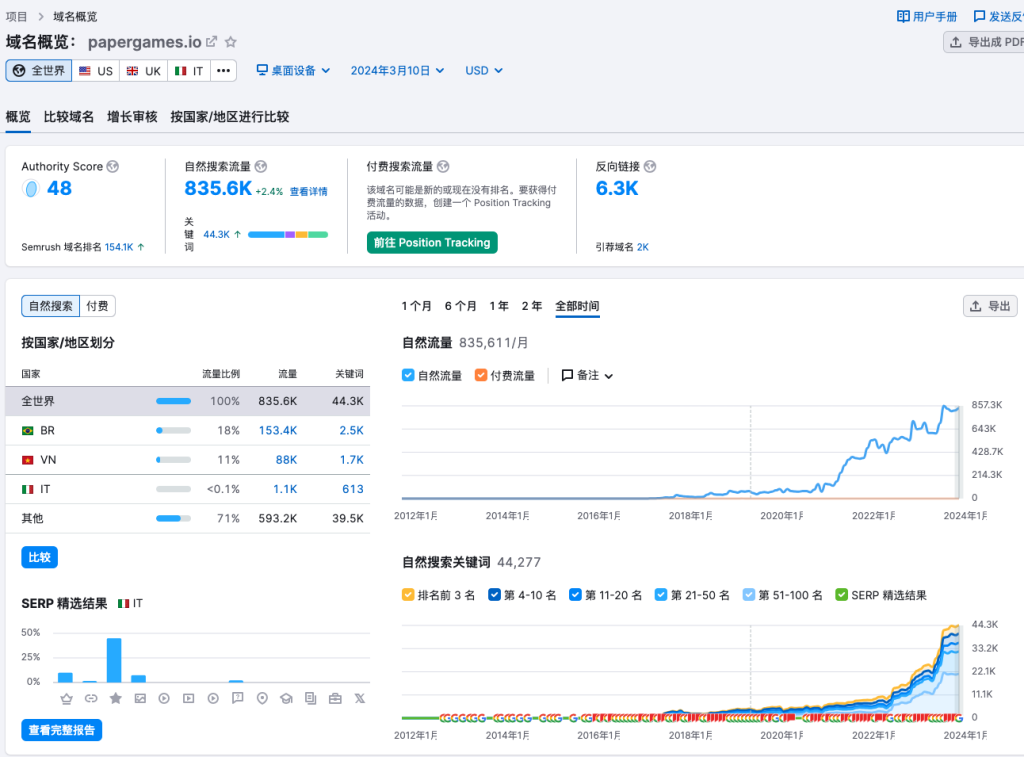This screenshot has width=1024, height=757.
Task: Select the US country filter
Action: click(x=95, y=71)
